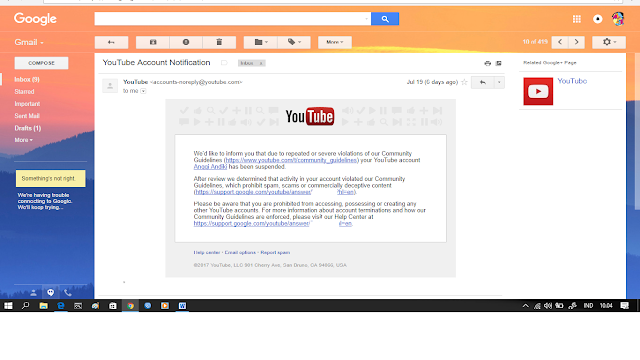Archive this email
640x360 pixels.
153,42
